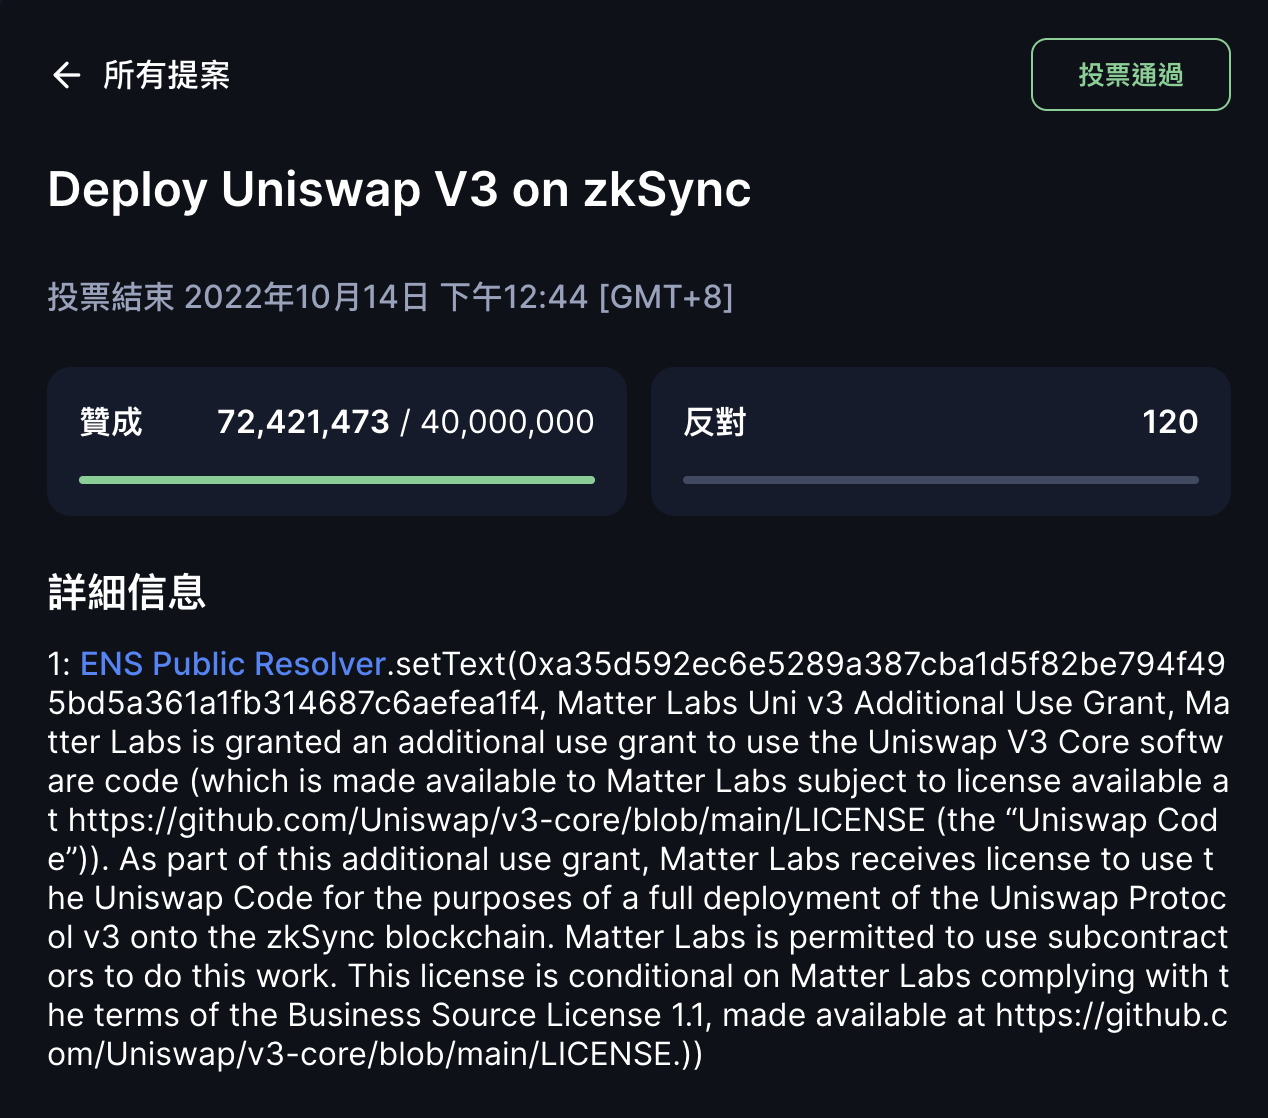This screenshot has width=1268, height=1118.
Task: Select the 反對 vote result card
Action: coord(940,441)
